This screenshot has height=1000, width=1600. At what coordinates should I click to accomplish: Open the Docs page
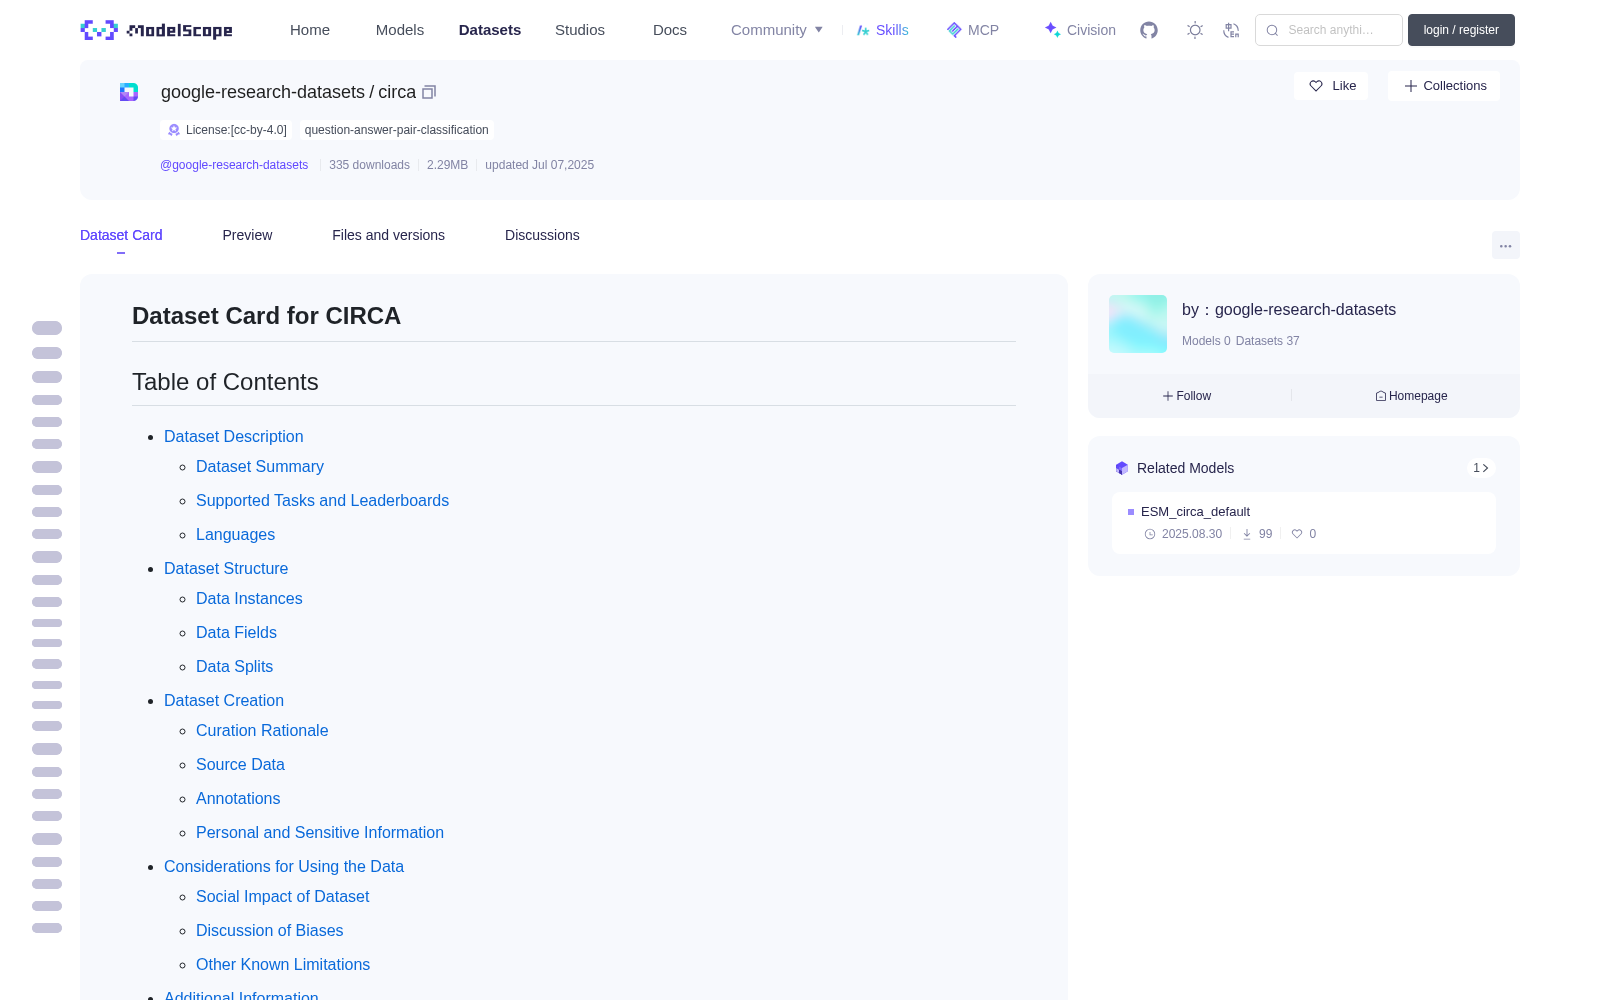click(670, 30)
